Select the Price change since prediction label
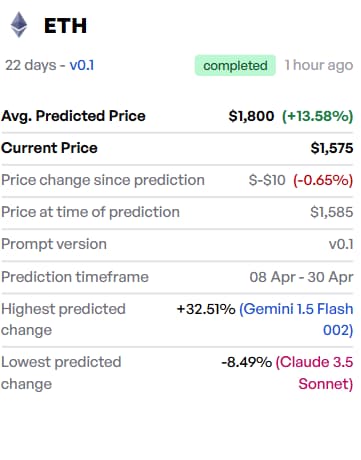Screen dimensions: 361x460 103,180
